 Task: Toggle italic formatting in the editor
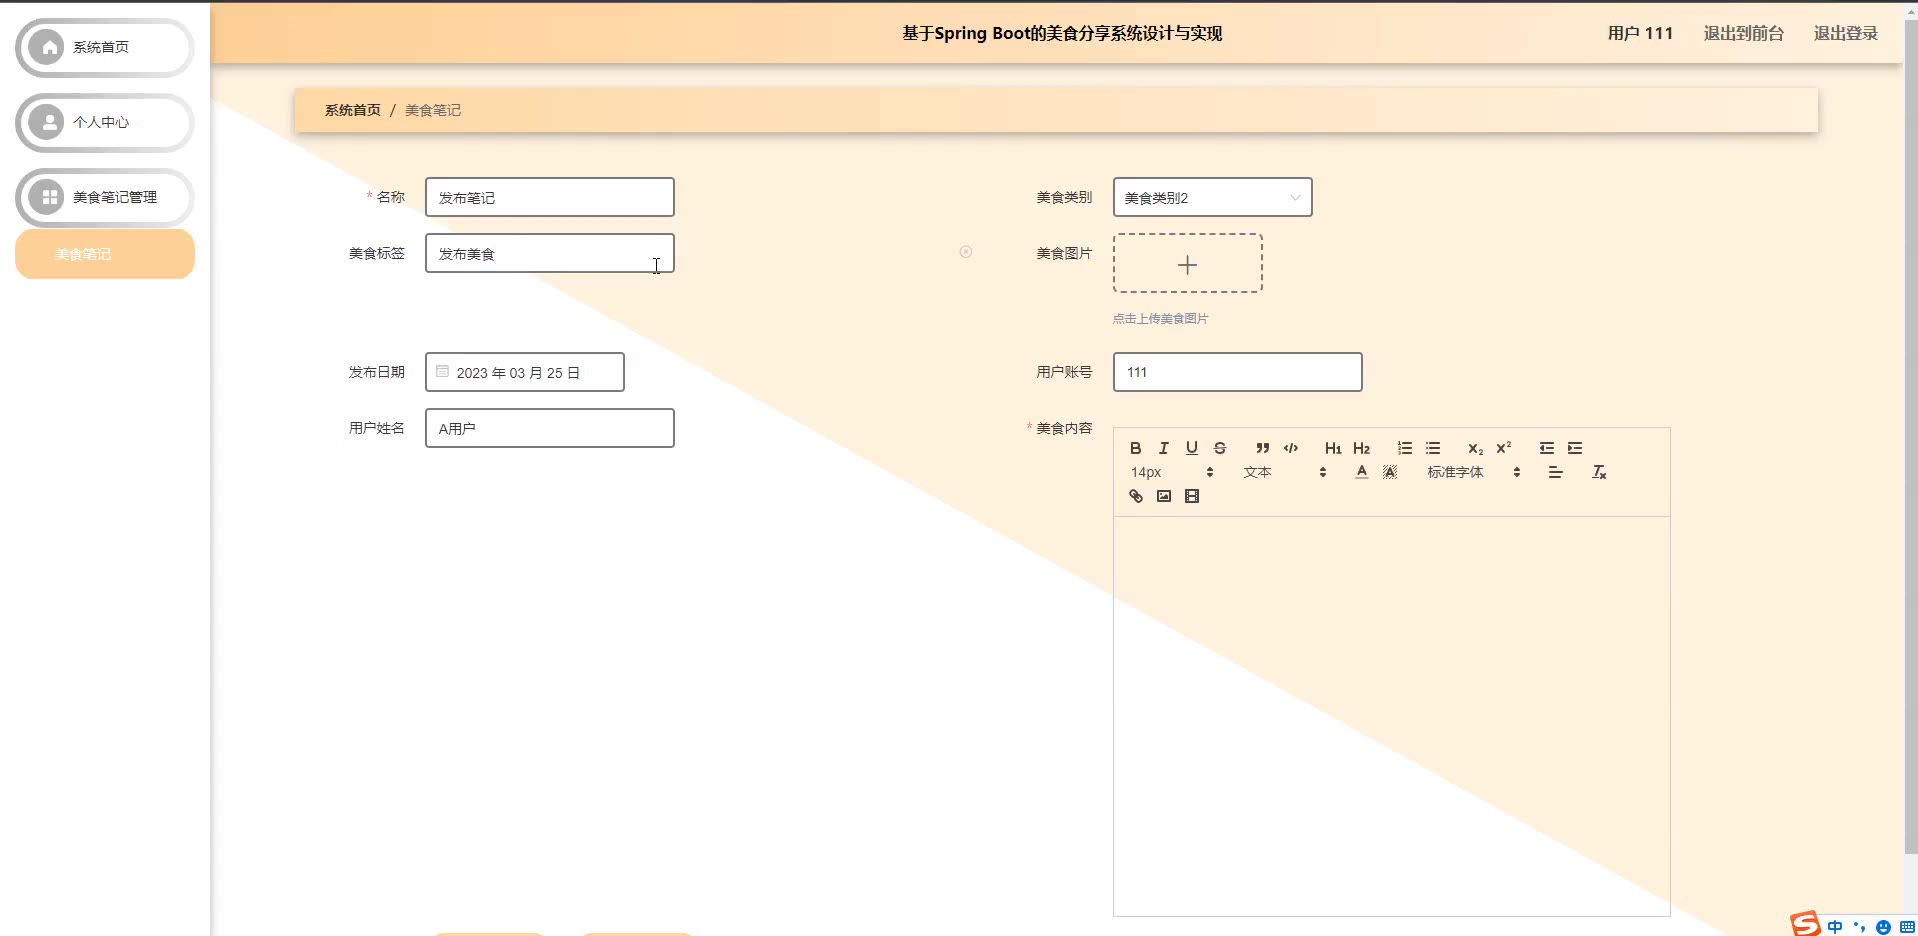pyautogui.click(x=1163, y=448)
